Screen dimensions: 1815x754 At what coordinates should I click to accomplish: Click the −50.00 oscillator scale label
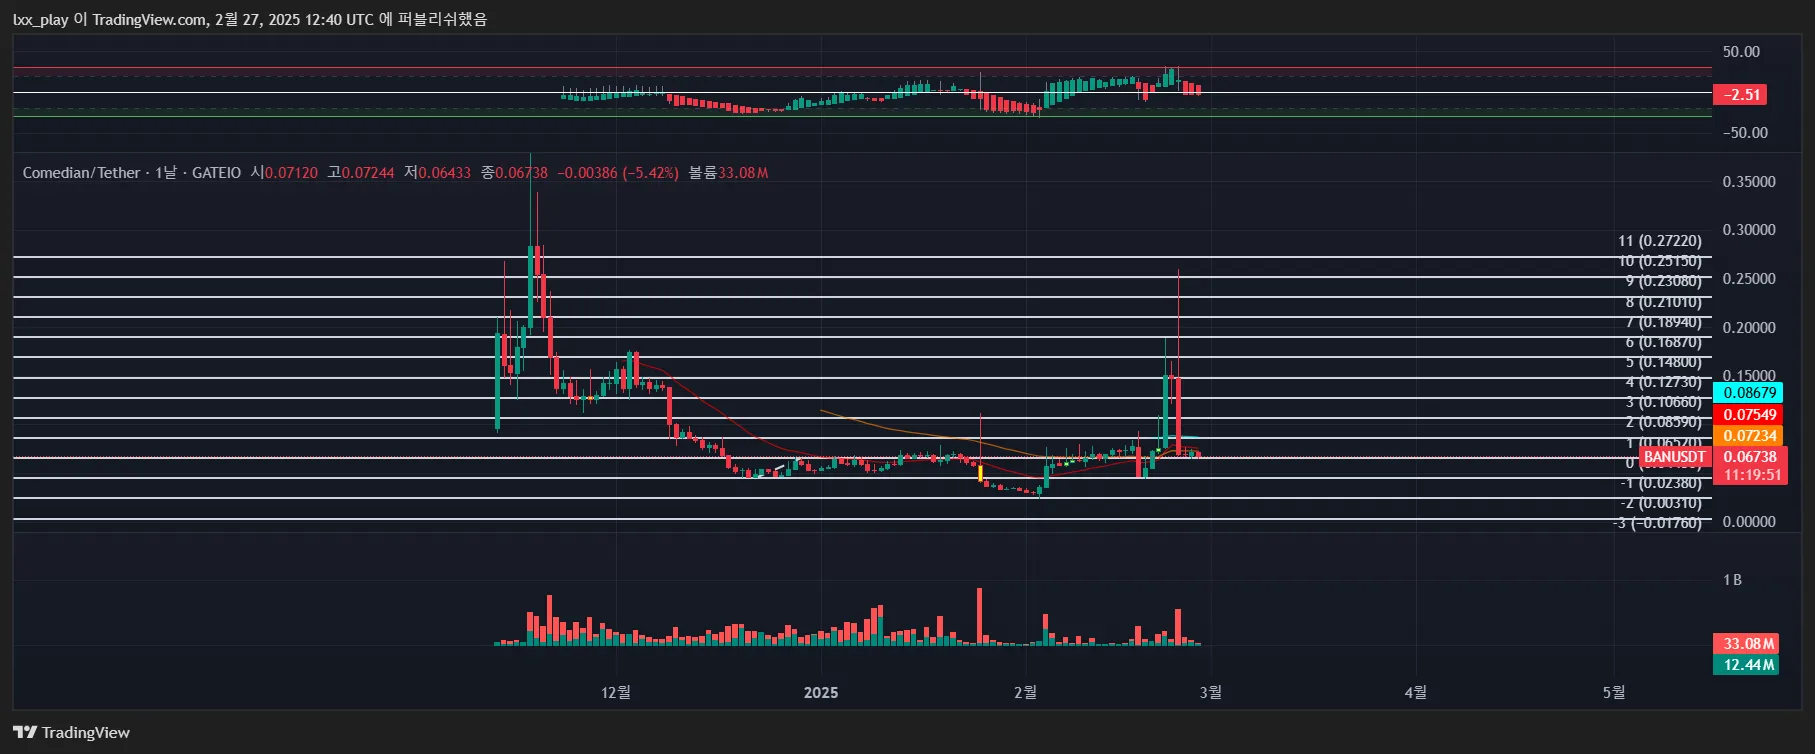[1745, 133]
